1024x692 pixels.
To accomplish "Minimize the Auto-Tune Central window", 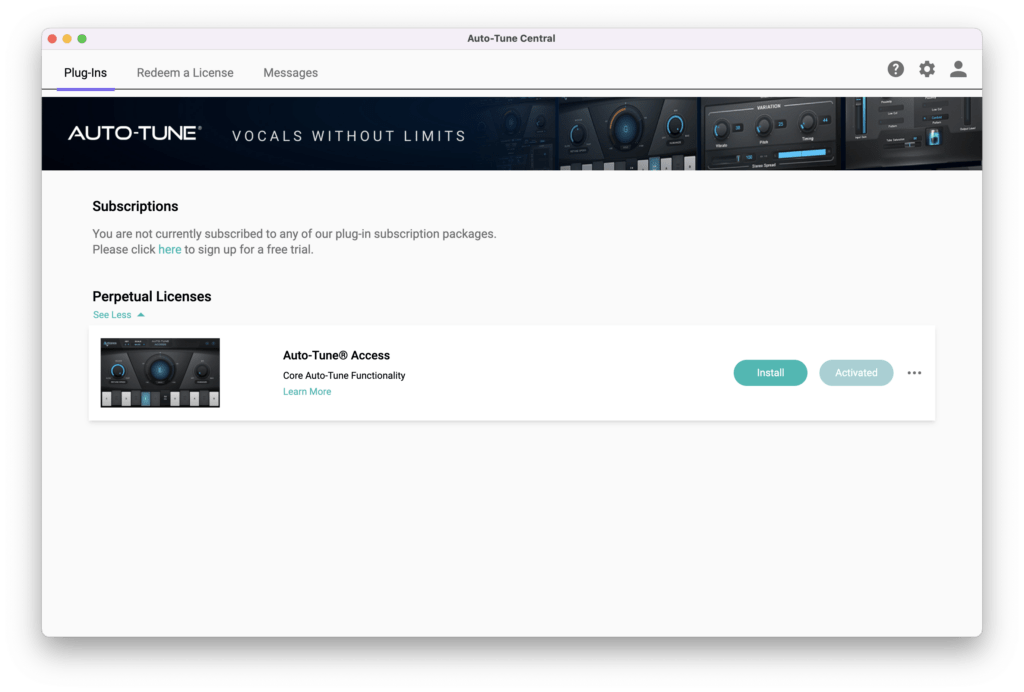I will tap(67, 39).
